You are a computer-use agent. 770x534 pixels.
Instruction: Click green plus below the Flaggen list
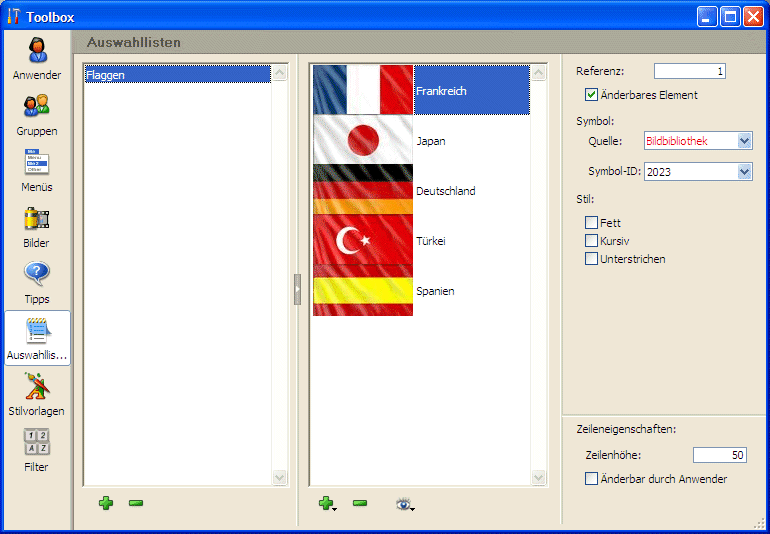click(x=106, y=503)
